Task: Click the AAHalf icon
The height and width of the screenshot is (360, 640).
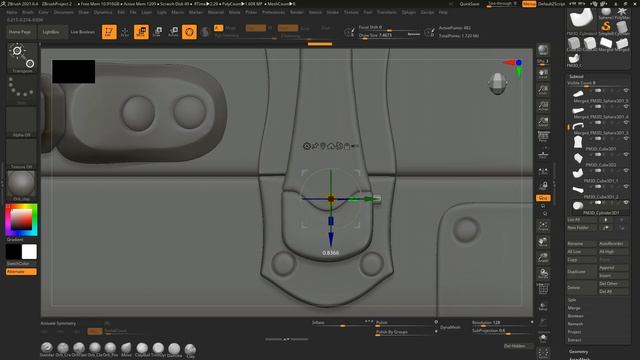Action: pos(543,122)
